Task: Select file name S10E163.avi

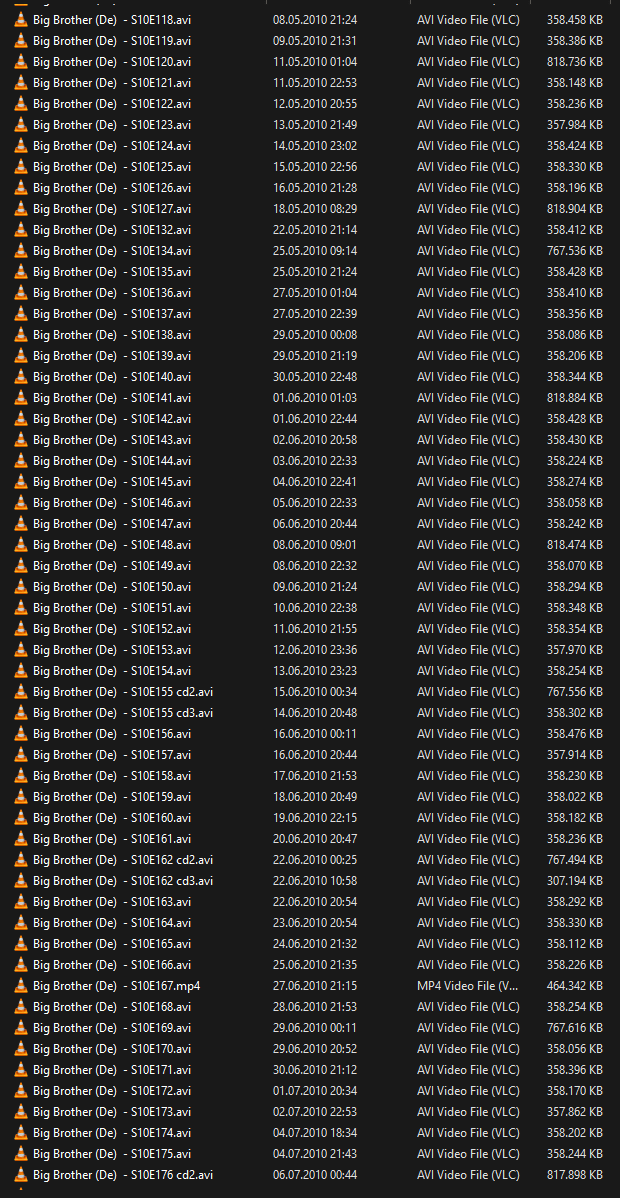Action: coord(112,902)
